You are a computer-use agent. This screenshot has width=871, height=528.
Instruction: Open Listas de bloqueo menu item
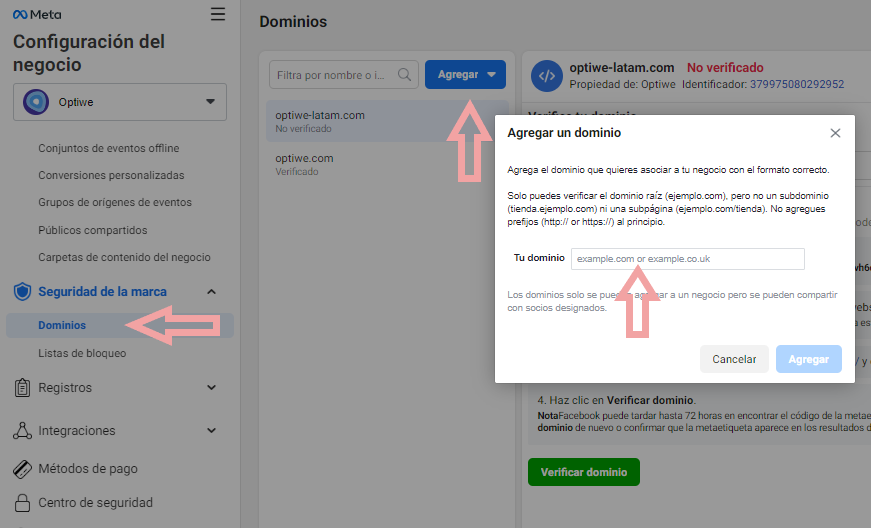(82, 353)
